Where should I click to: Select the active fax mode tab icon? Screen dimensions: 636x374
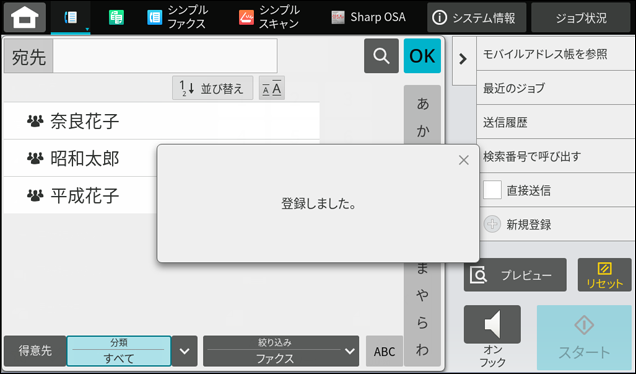point(71,17)
